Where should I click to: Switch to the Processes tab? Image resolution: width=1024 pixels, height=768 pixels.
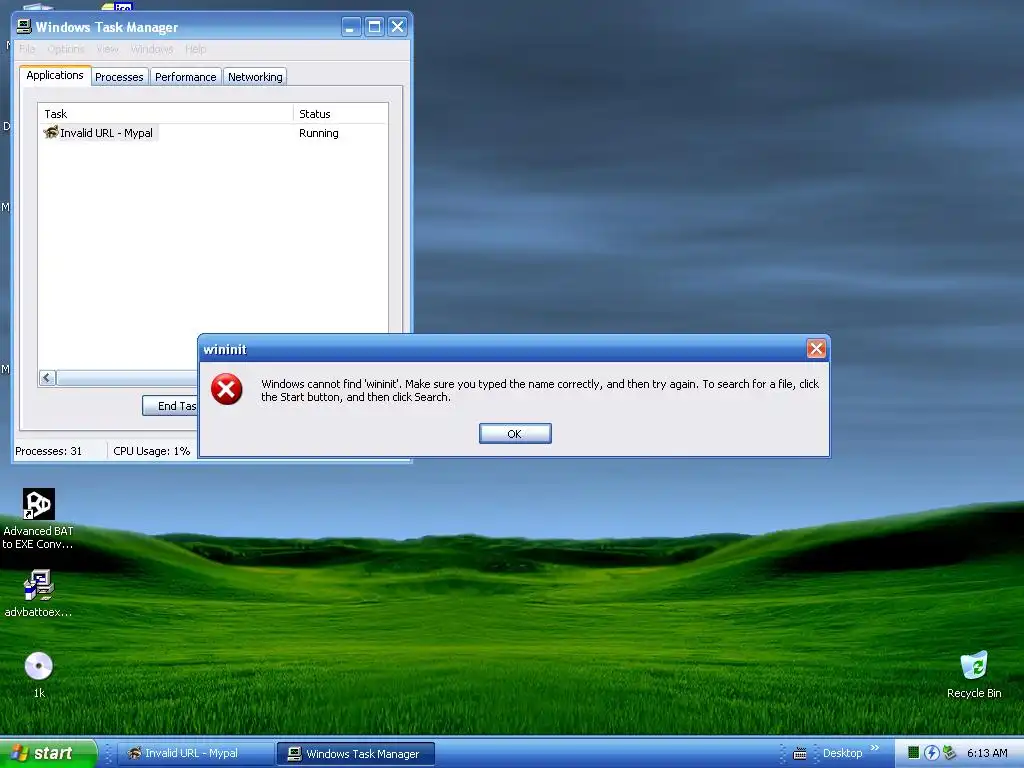pos(119,77)
